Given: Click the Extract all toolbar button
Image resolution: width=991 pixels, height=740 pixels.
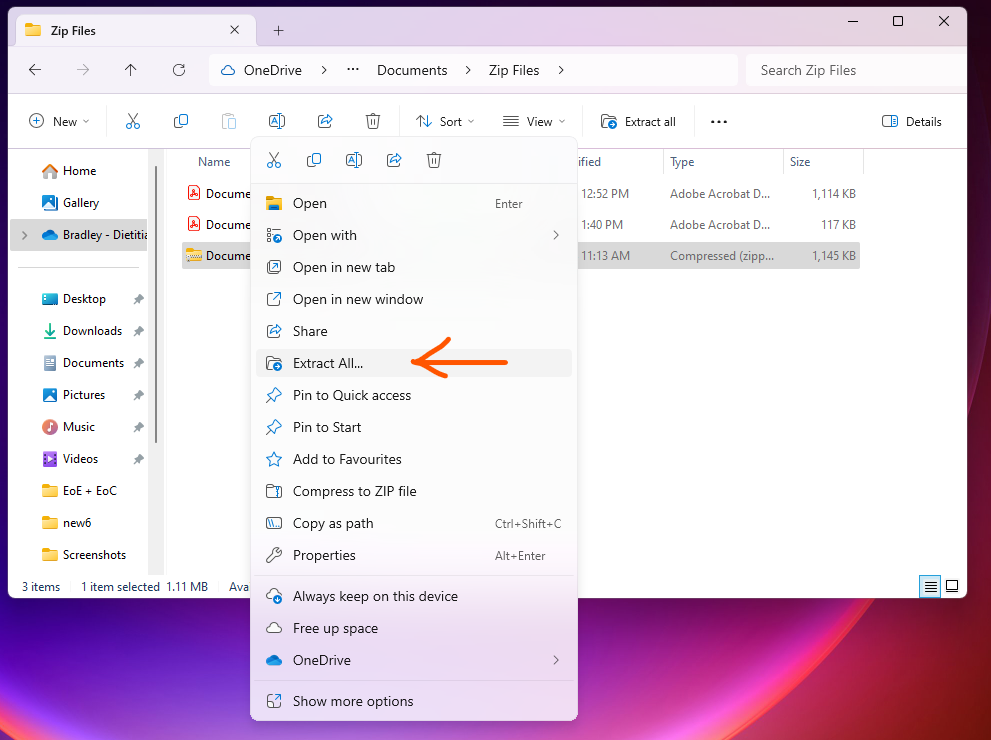Looking at the screenshot, I should (x=637, y=121).
